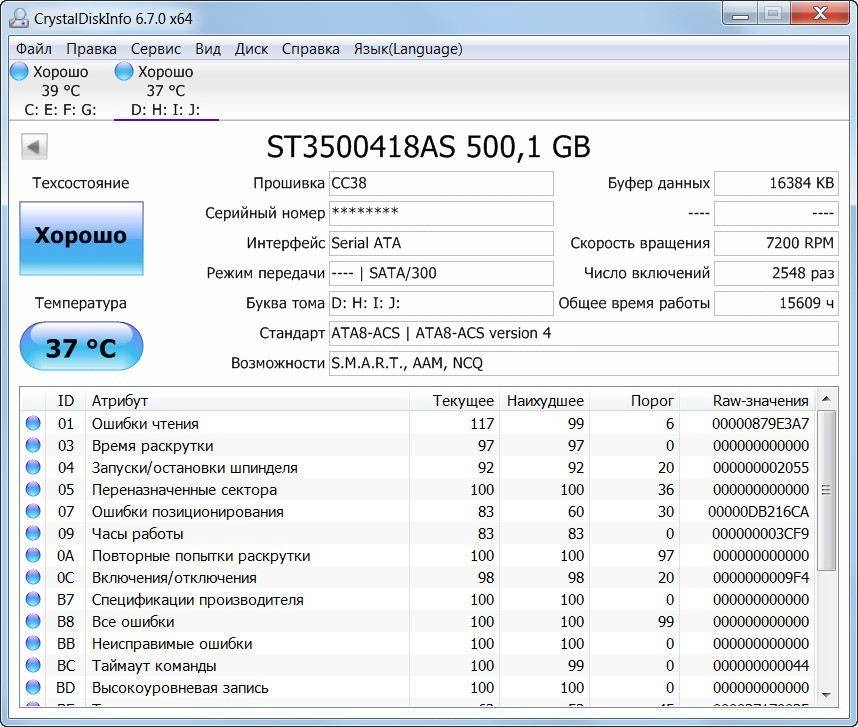This screenshot has height=727, width=858.
Task: Click the Режим передачи field SATA/300
Action: (x=441, y=274)
